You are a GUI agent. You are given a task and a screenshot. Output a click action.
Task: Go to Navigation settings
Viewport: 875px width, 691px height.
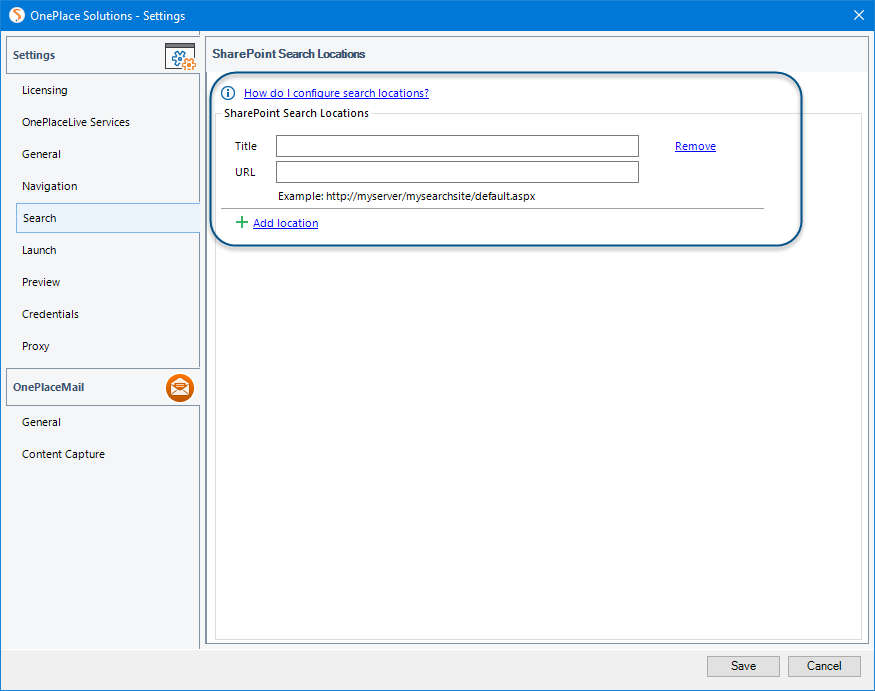[x=50, y=186]
